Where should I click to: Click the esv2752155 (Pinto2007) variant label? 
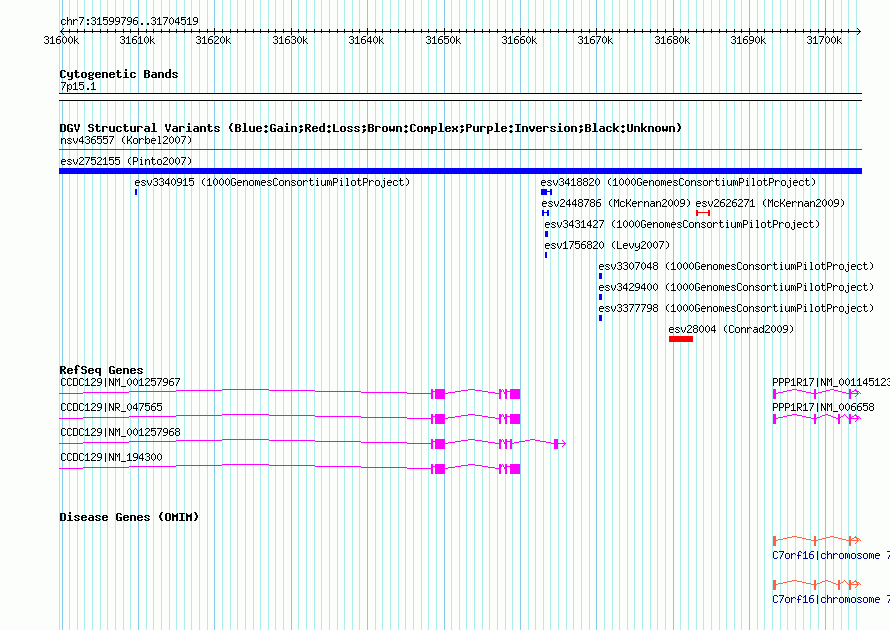pyautogui.click(x=126, y=161)
